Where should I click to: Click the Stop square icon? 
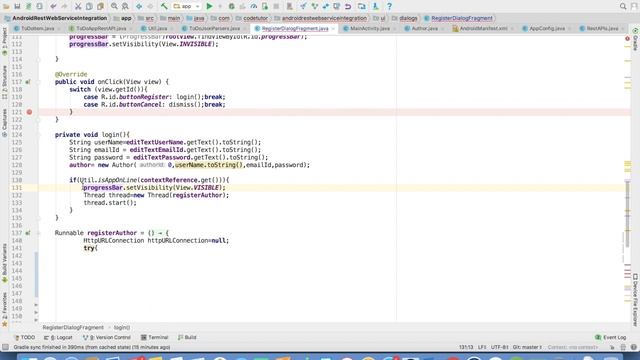(276, 7)
